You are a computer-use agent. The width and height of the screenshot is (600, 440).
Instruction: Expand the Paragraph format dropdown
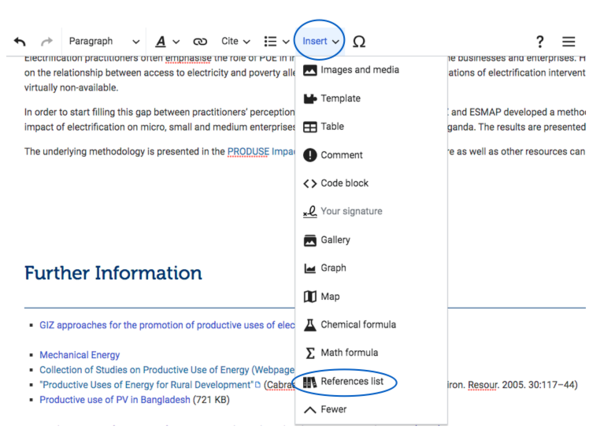coord(103,42)
